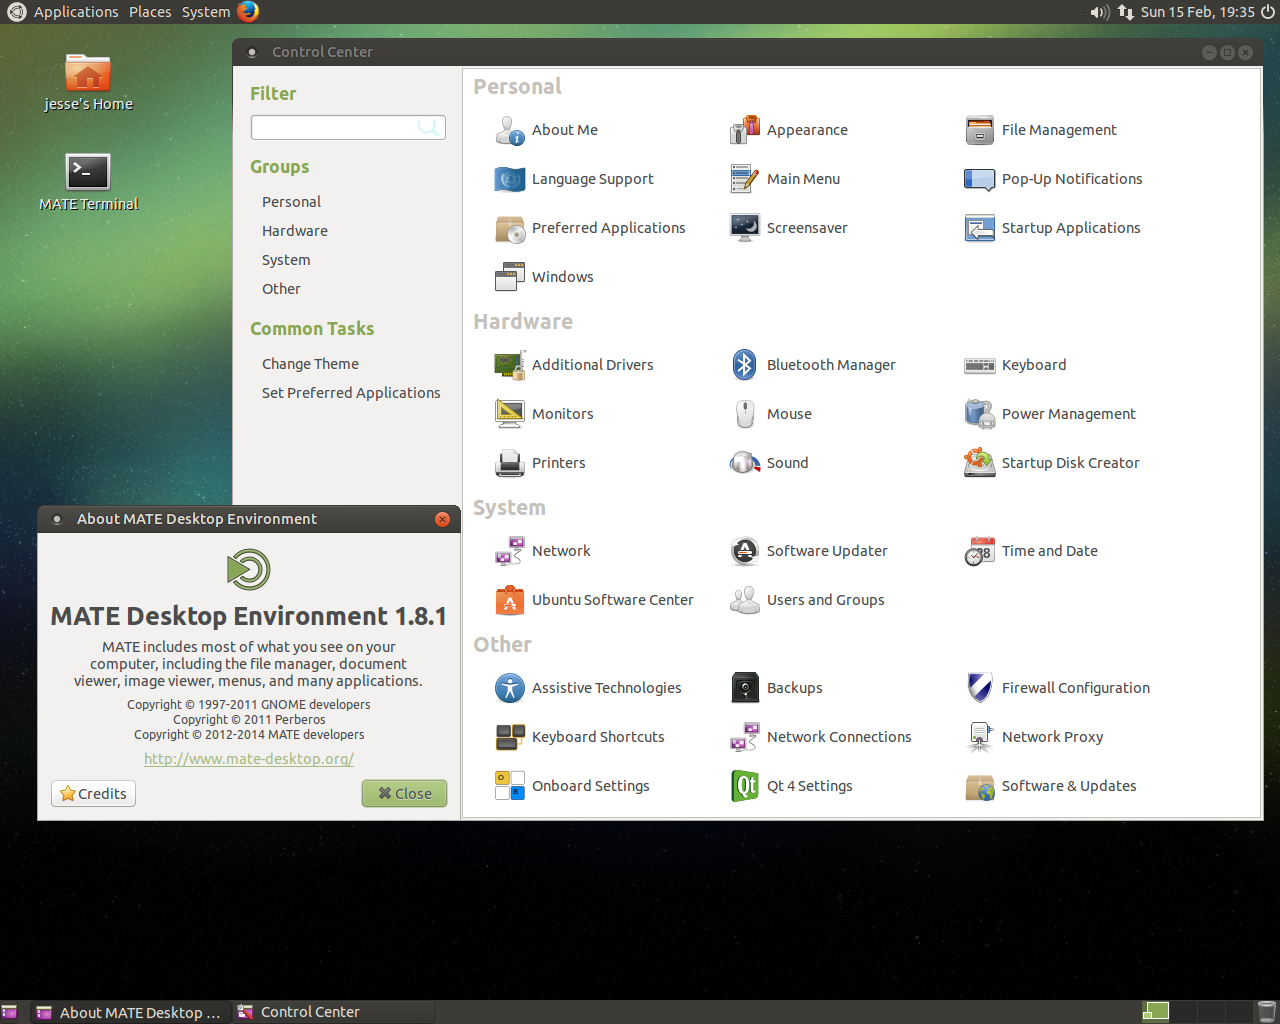Open the Mouse settings icon
Screen dimensions: 1280x1024
(x=745, y=414)
